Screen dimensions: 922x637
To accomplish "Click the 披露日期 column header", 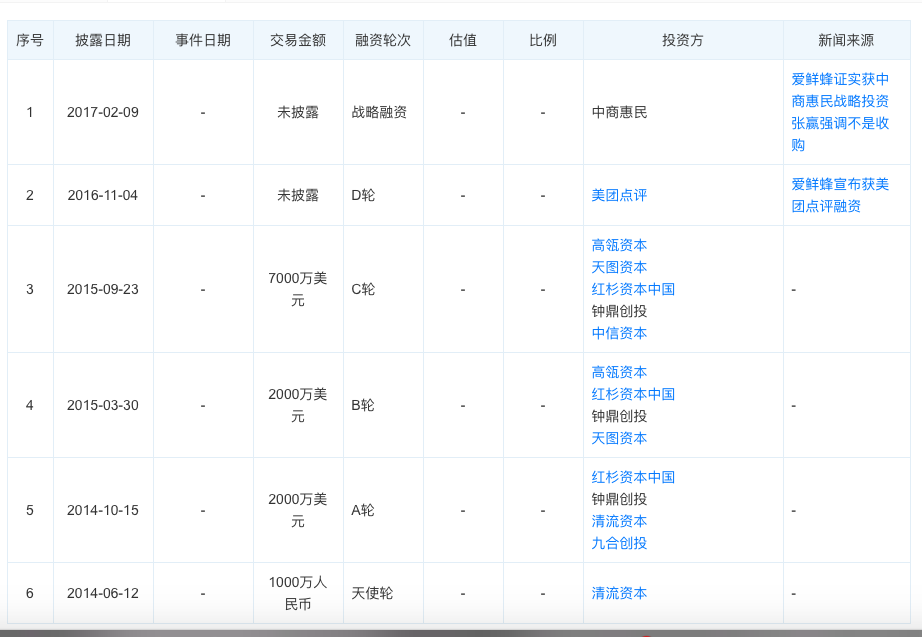I will (103, 40).
